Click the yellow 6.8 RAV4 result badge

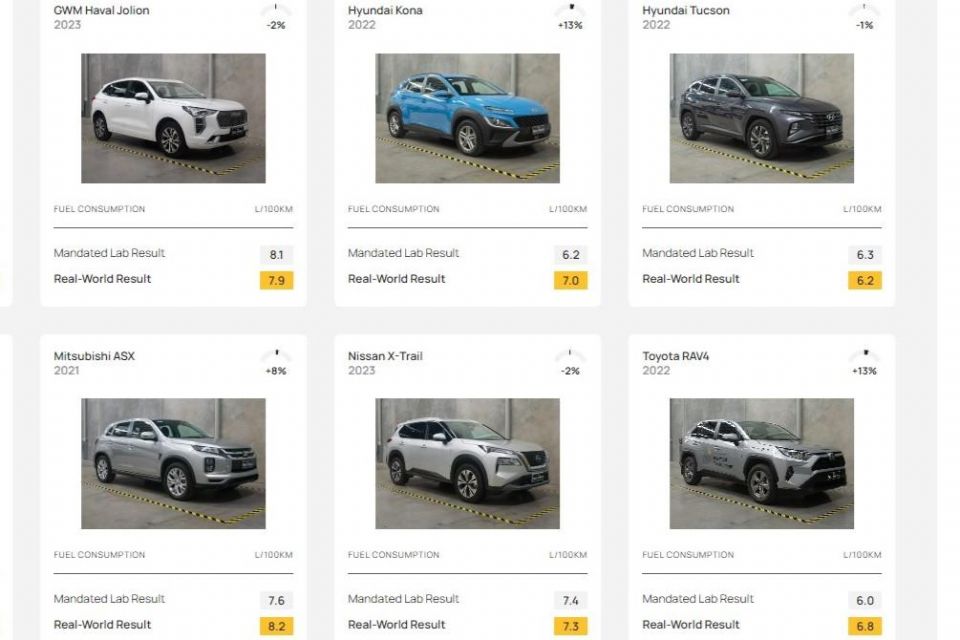pos(864,626)
